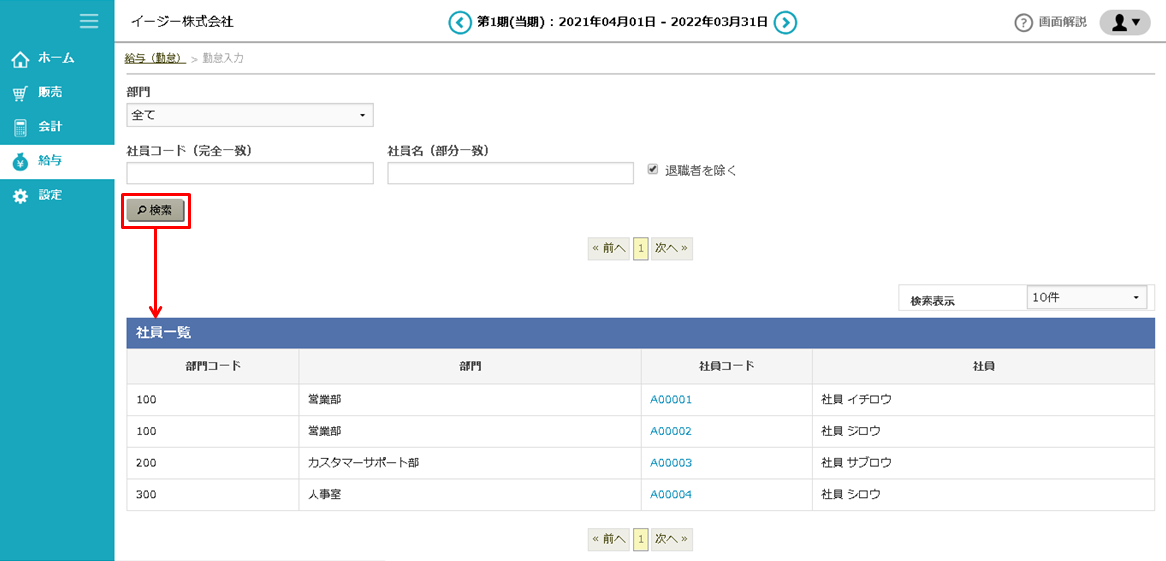Click the gear Settings icon in sidebar
This screenshot has width=1166, height=561.
coord(20,196)
